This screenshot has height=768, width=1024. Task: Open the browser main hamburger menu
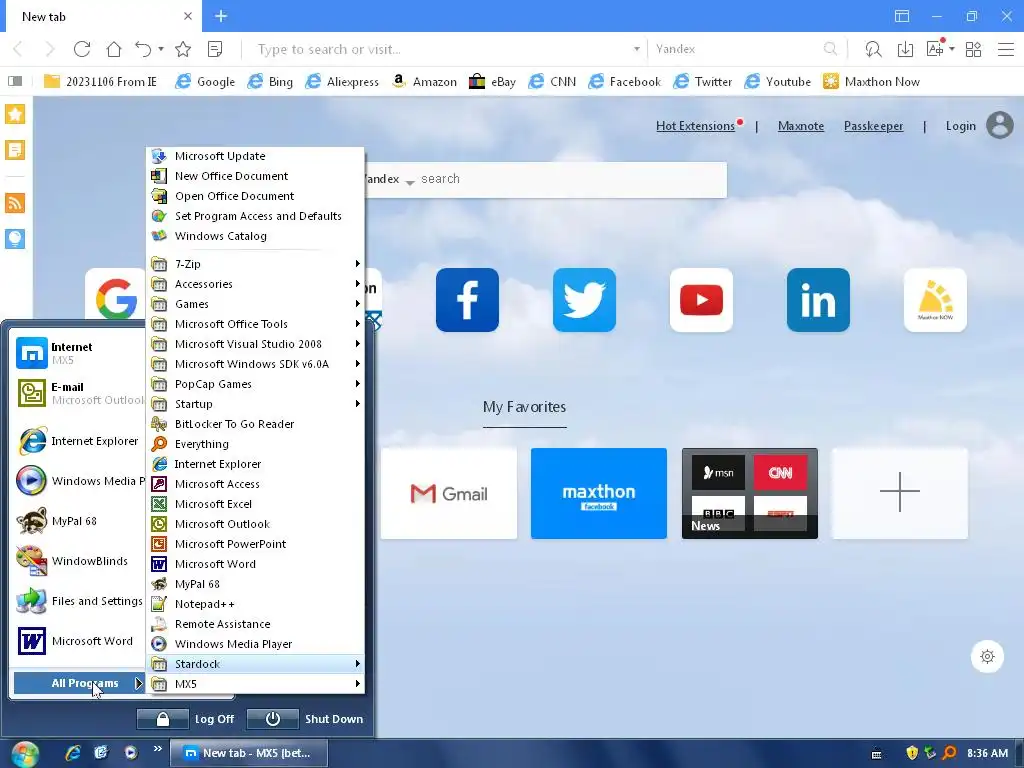(x=1006, y=49)
